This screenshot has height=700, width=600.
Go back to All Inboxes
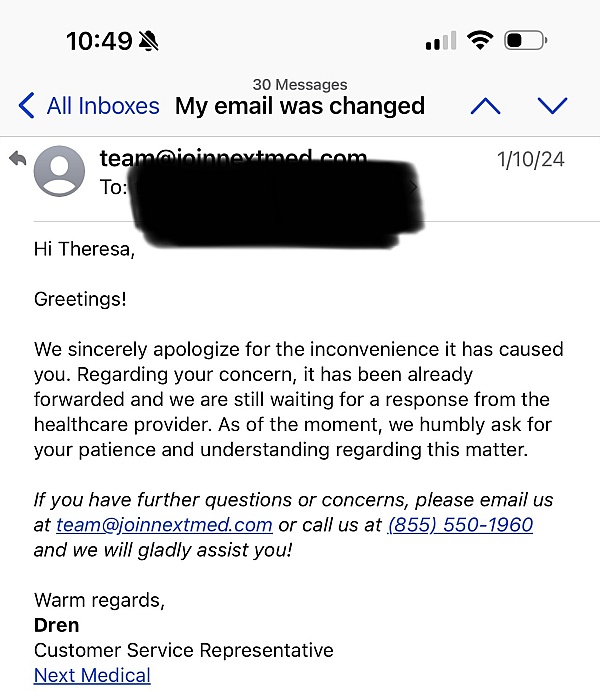[102, 106]
